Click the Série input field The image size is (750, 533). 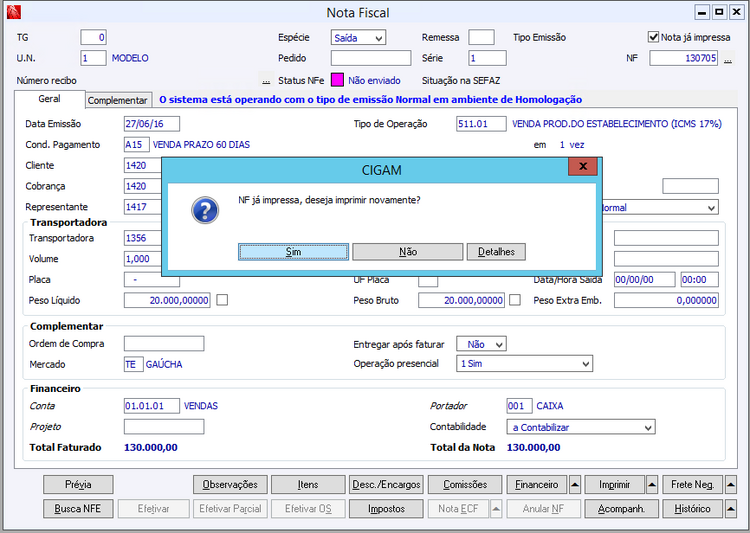[x=487, y=58]
